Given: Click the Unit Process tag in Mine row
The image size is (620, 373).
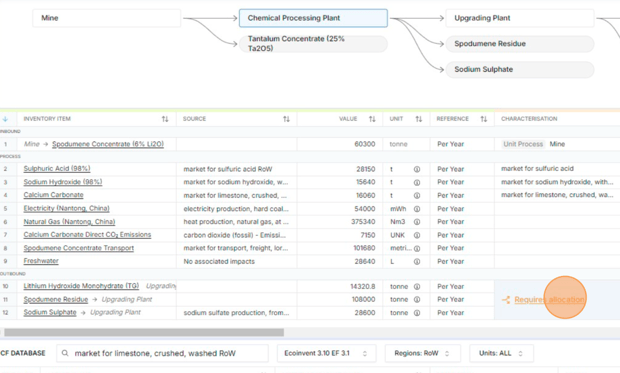Looking at the screenshot, I should (x=523, y=144).
